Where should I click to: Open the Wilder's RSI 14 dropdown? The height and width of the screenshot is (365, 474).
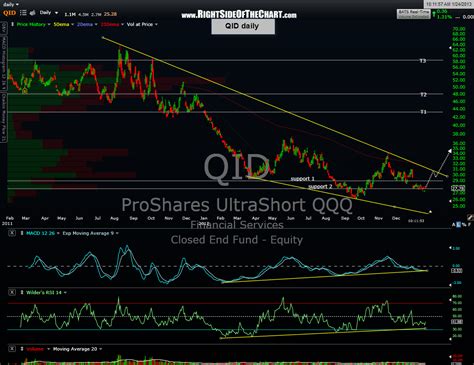(x=46, y=292)
